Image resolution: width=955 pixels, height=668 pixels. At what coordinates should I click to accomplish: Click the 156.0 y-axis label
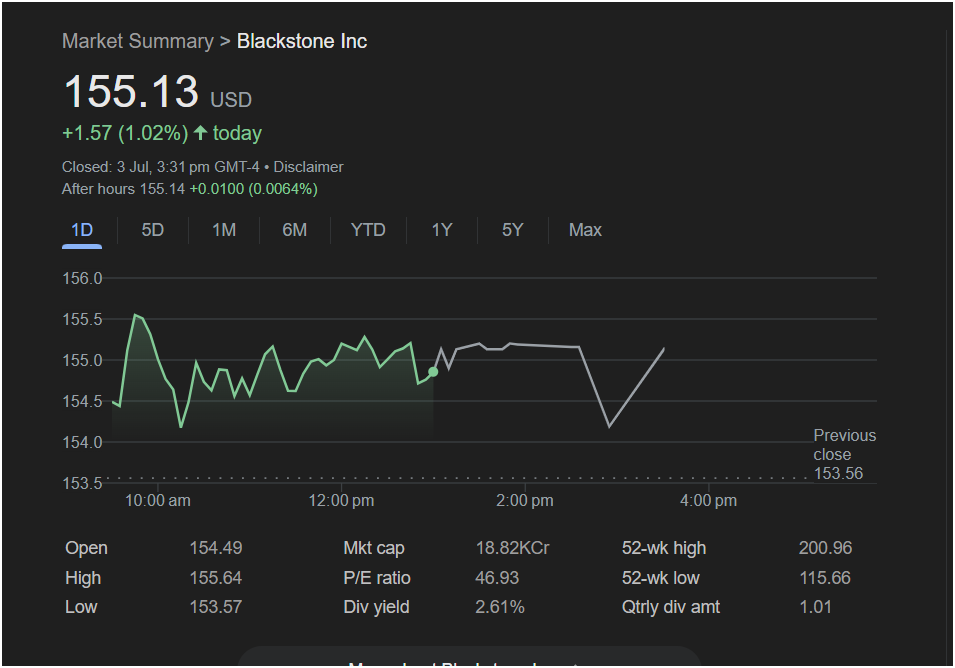click(x=82, y=278)
